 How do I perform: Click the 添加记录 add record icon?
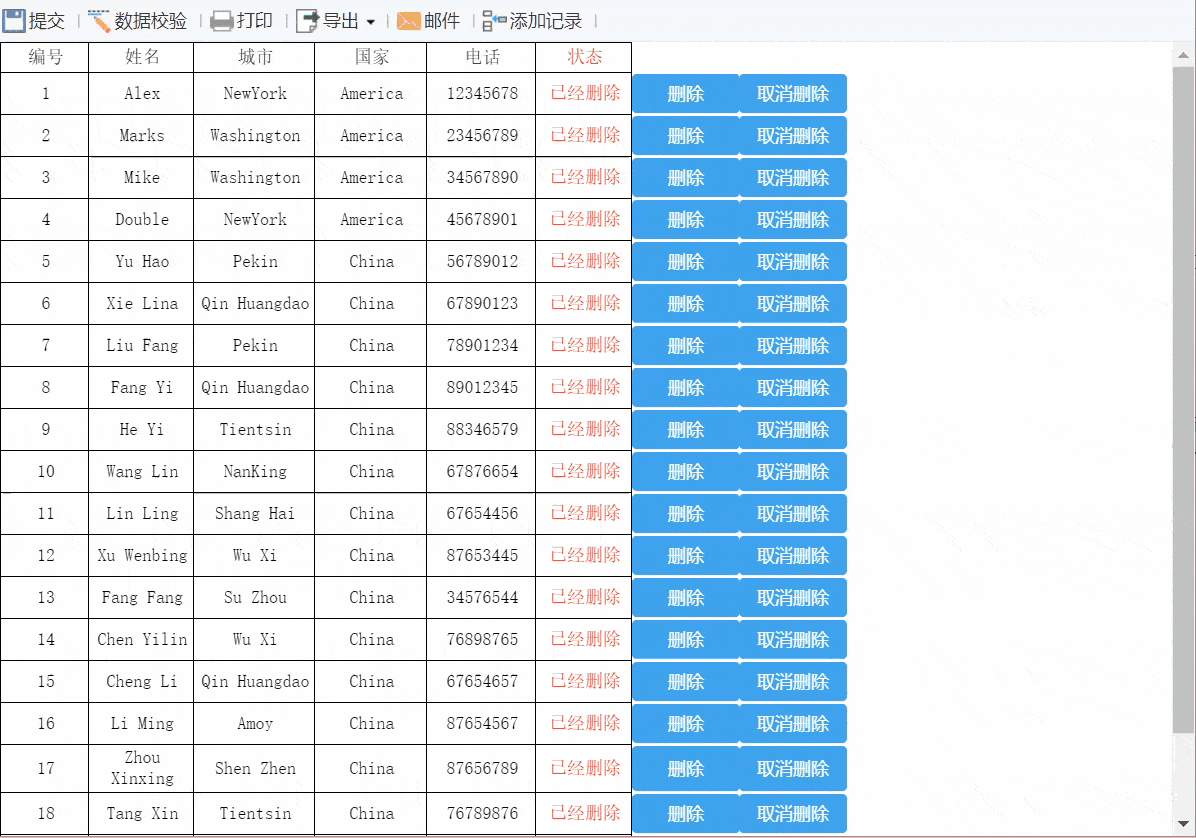(494, 21)
